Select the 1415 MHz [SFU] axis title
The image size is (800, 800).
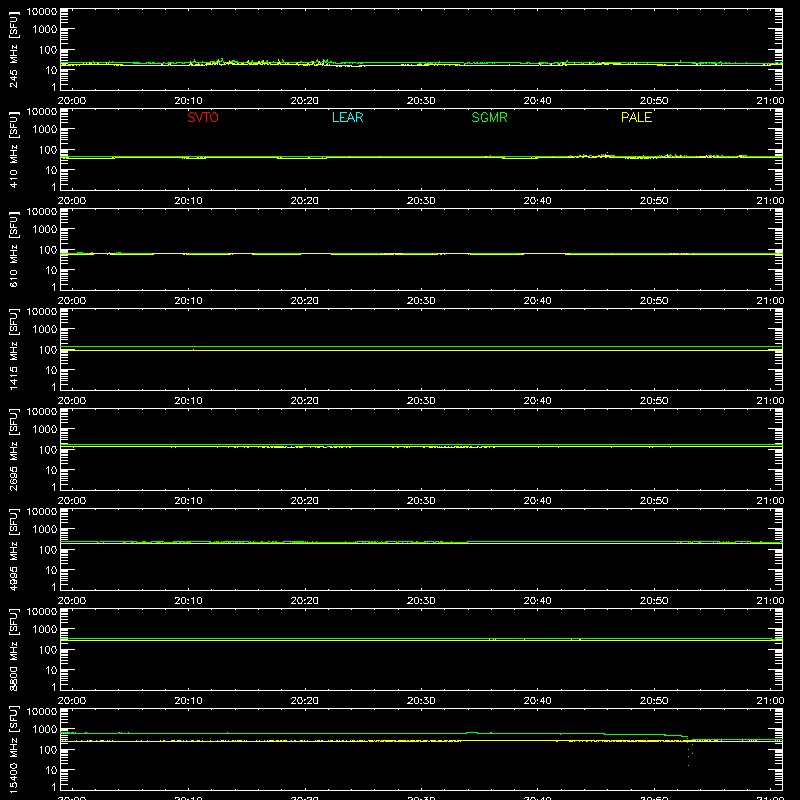point(14,349)
